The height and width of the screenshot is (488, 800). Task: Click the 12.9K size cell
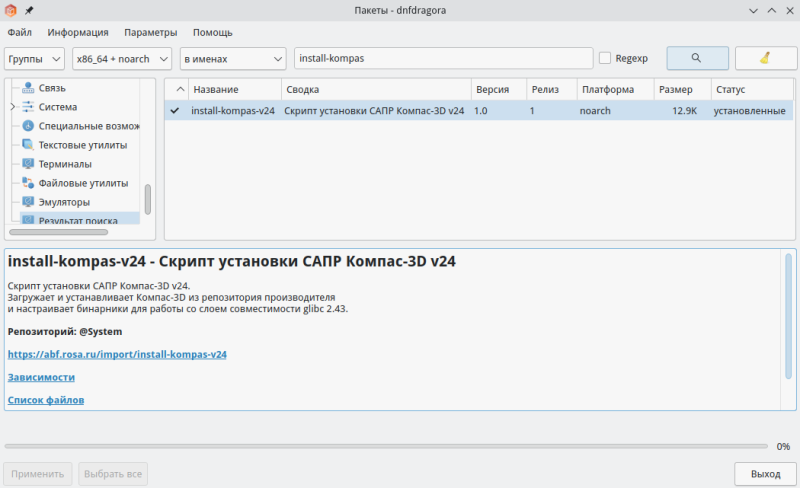click(x=684, y=110)
